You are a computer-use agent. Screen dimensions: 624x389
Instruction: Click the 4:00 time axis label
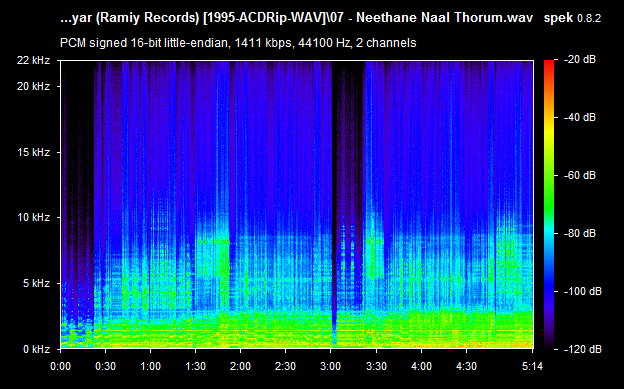click(x=421, y=366)
